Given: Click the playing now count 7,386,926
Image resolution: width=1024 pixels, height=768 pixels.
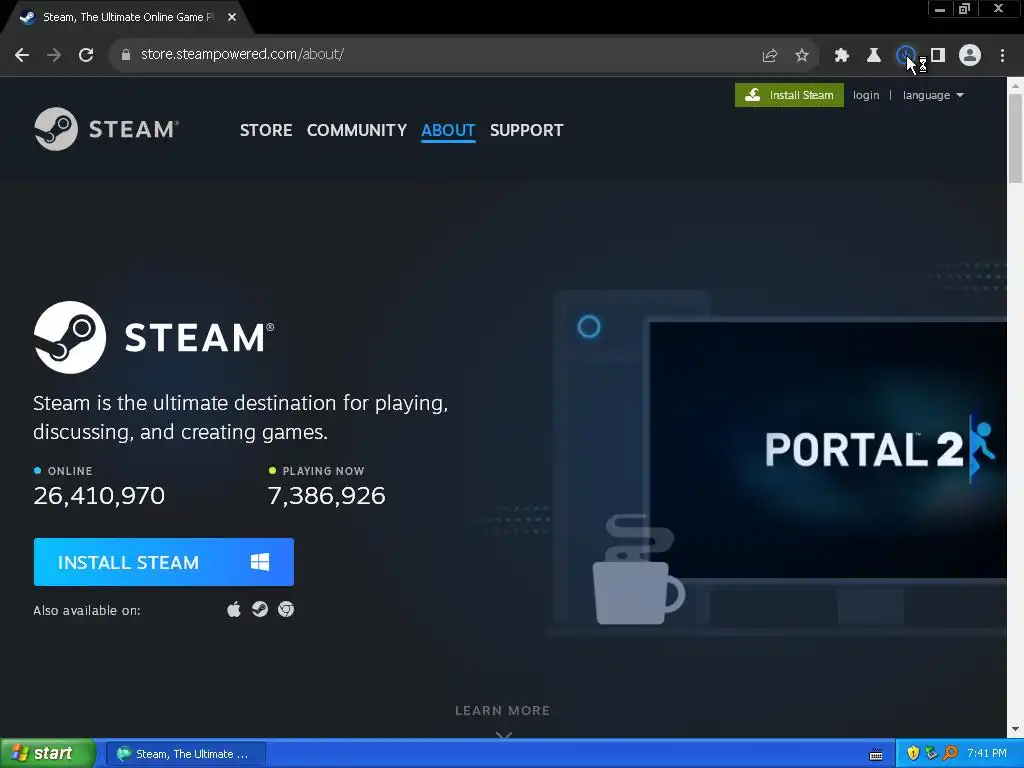Looking at the screenshot, I should click(327, 496).
